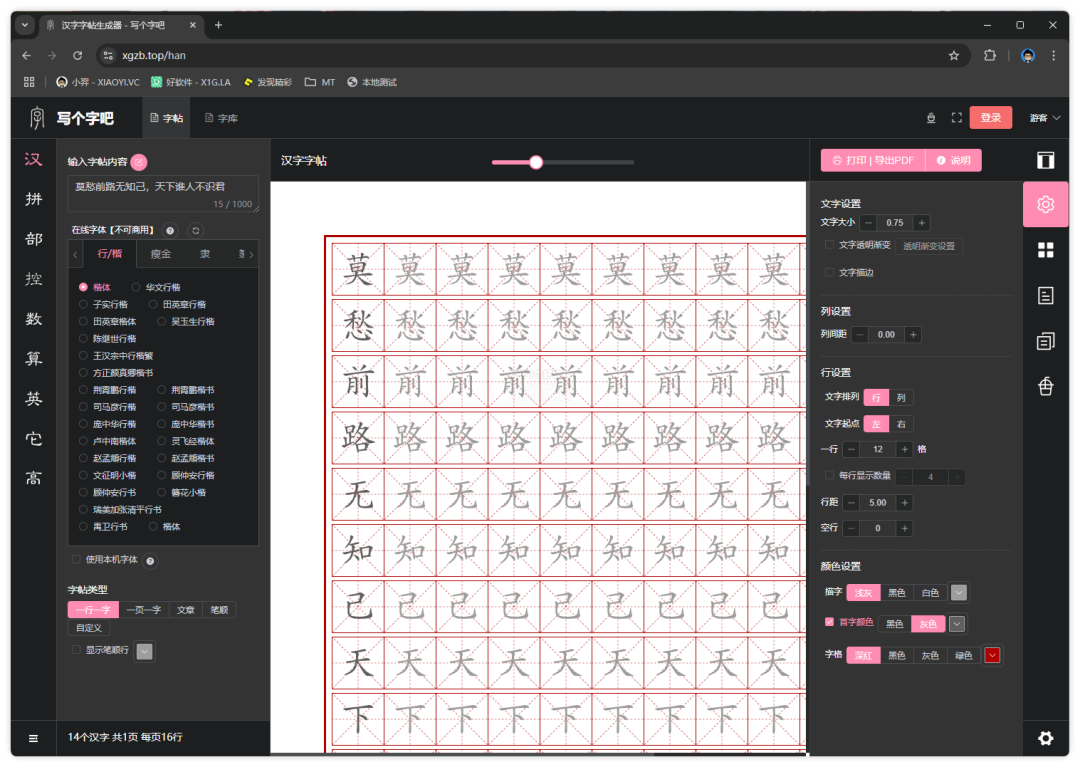Expand the 游客 user dropdown
This screenshot has width=1080, height=767.
tap(1045, 118)
